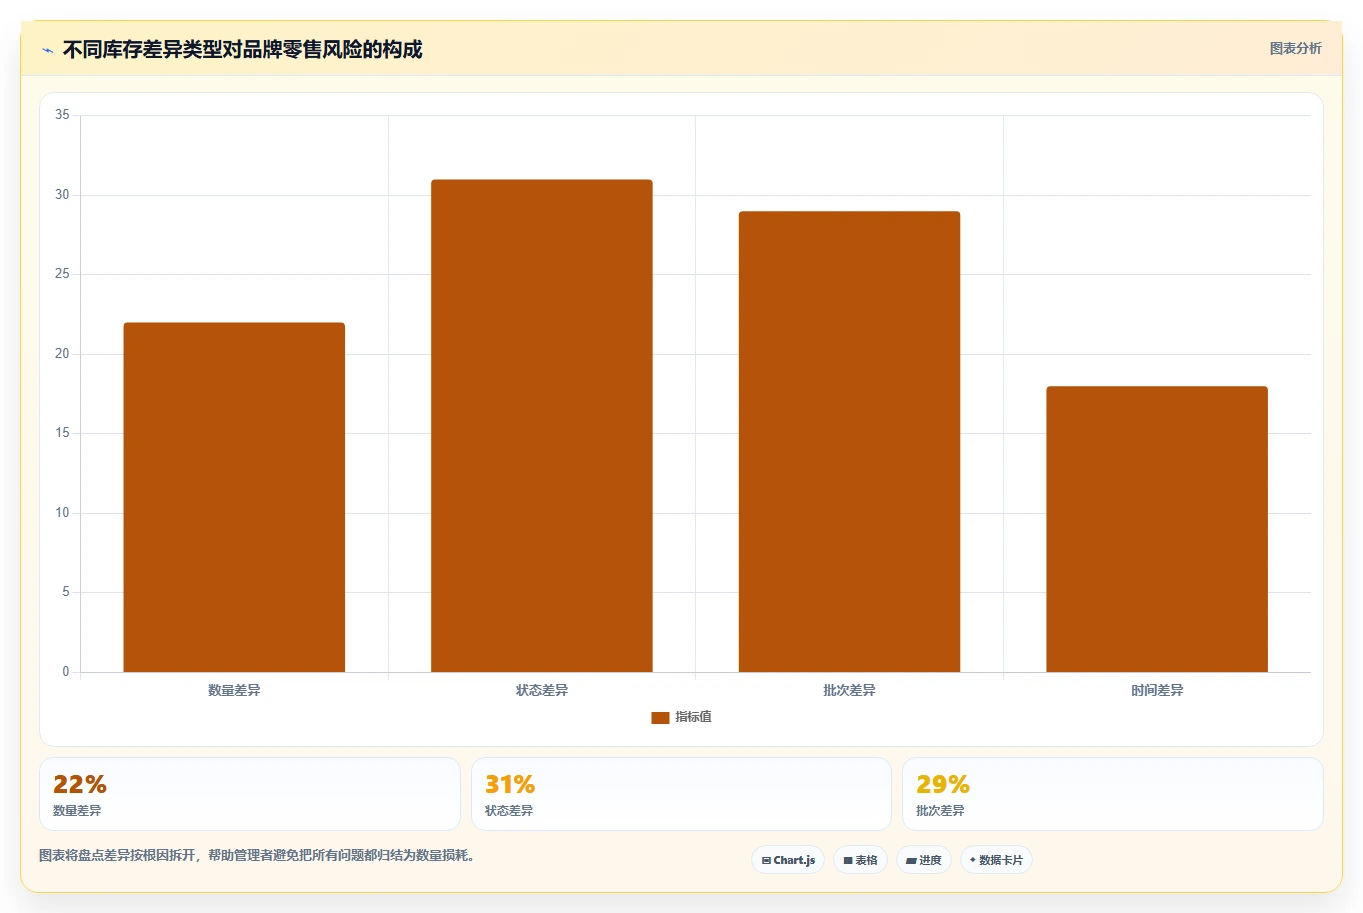Select the Chart.js tag chip

(788, 860)
